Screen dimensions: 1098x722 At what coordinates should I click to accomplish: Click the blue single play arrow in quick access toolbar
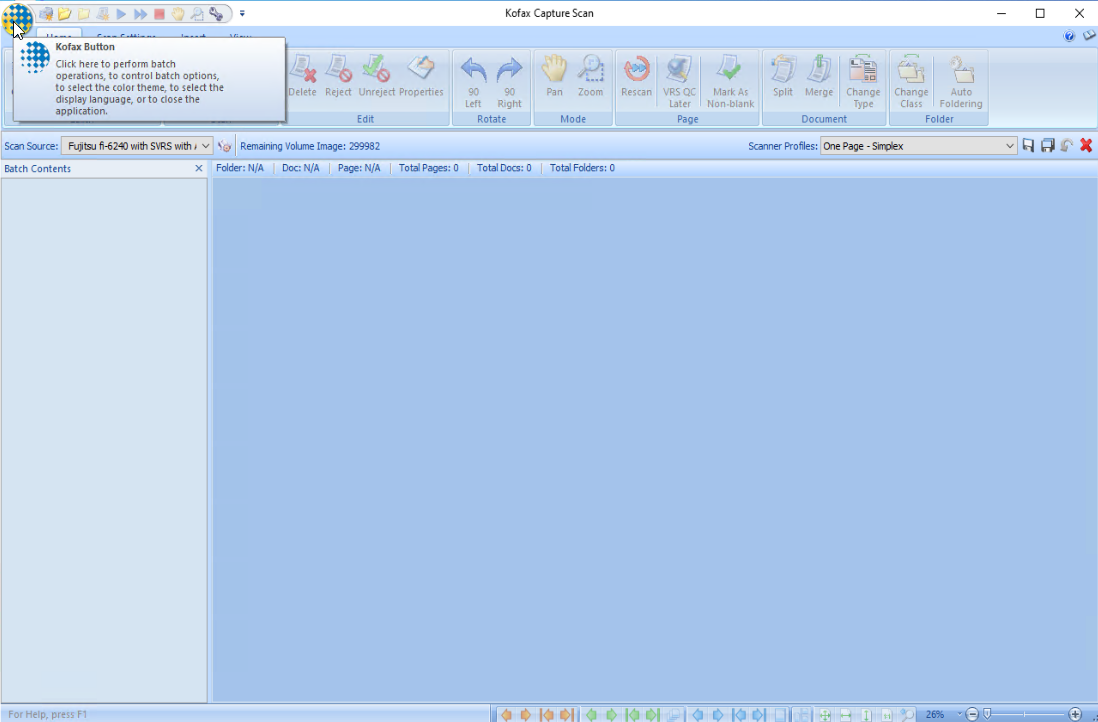[121, 13]
